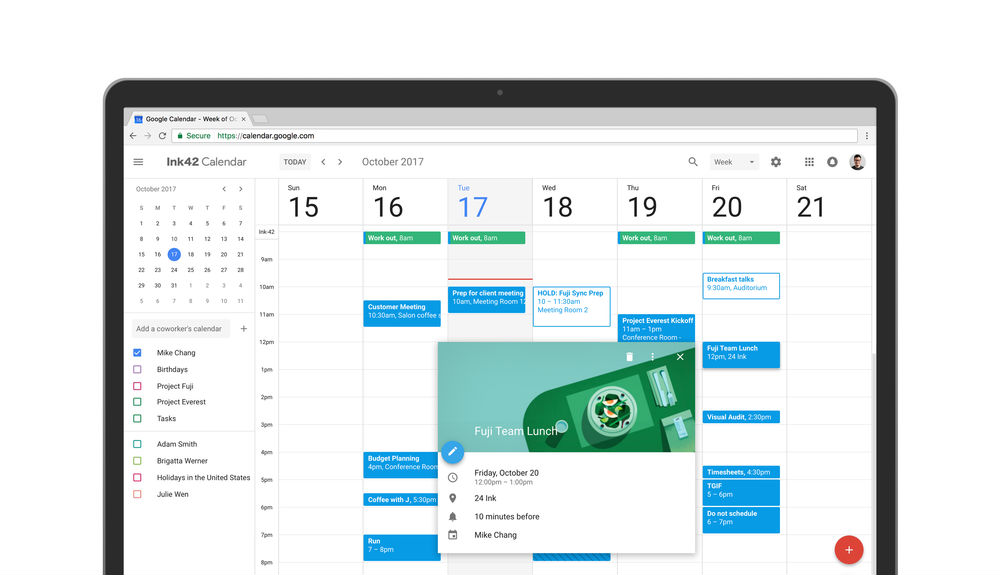Image resolution: width=1000 pixels, height=575 pixels.
Task: Open event options three-dot menu
Action: pyautogui.click(x=653, y=357)
